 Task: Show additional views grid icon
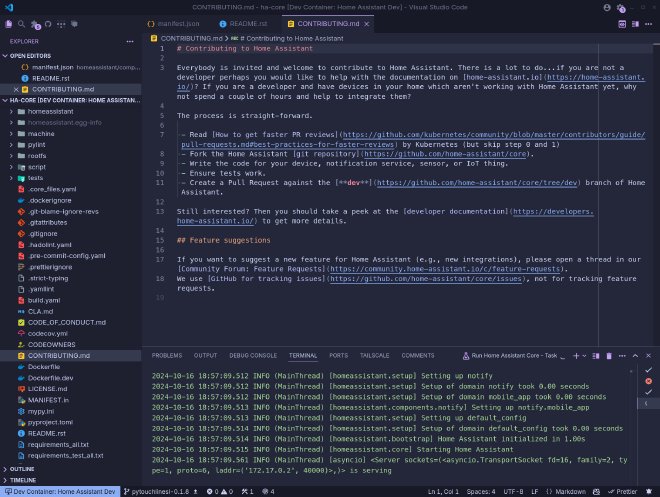click(61, 24)
